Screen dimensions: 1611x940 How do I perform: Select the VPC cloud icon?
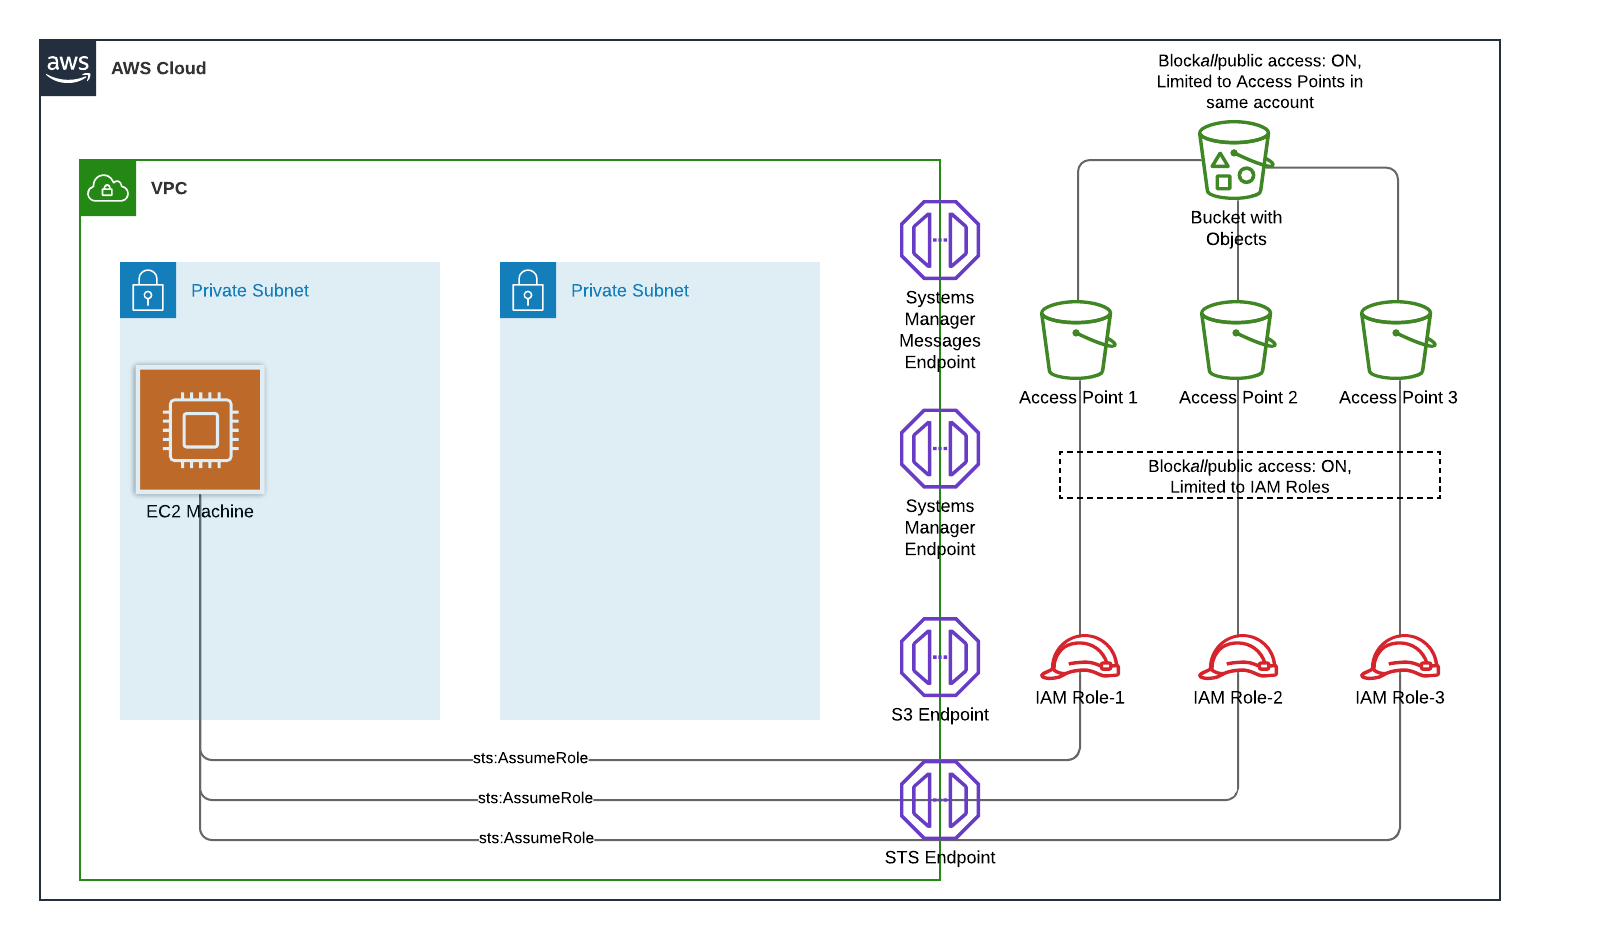[x=107, y=187]
